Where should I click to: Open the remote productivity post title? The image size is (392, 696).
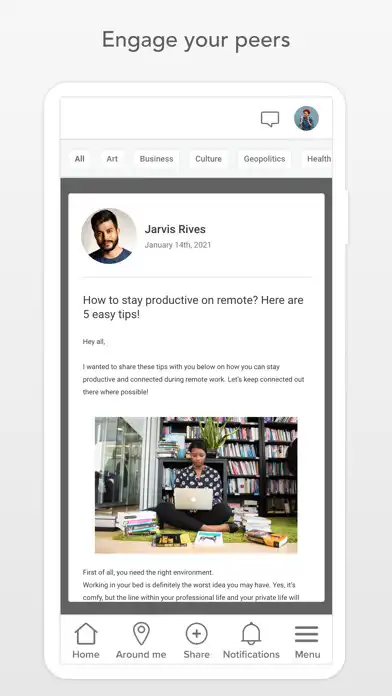pyautogui.click(x=193, y=307)
